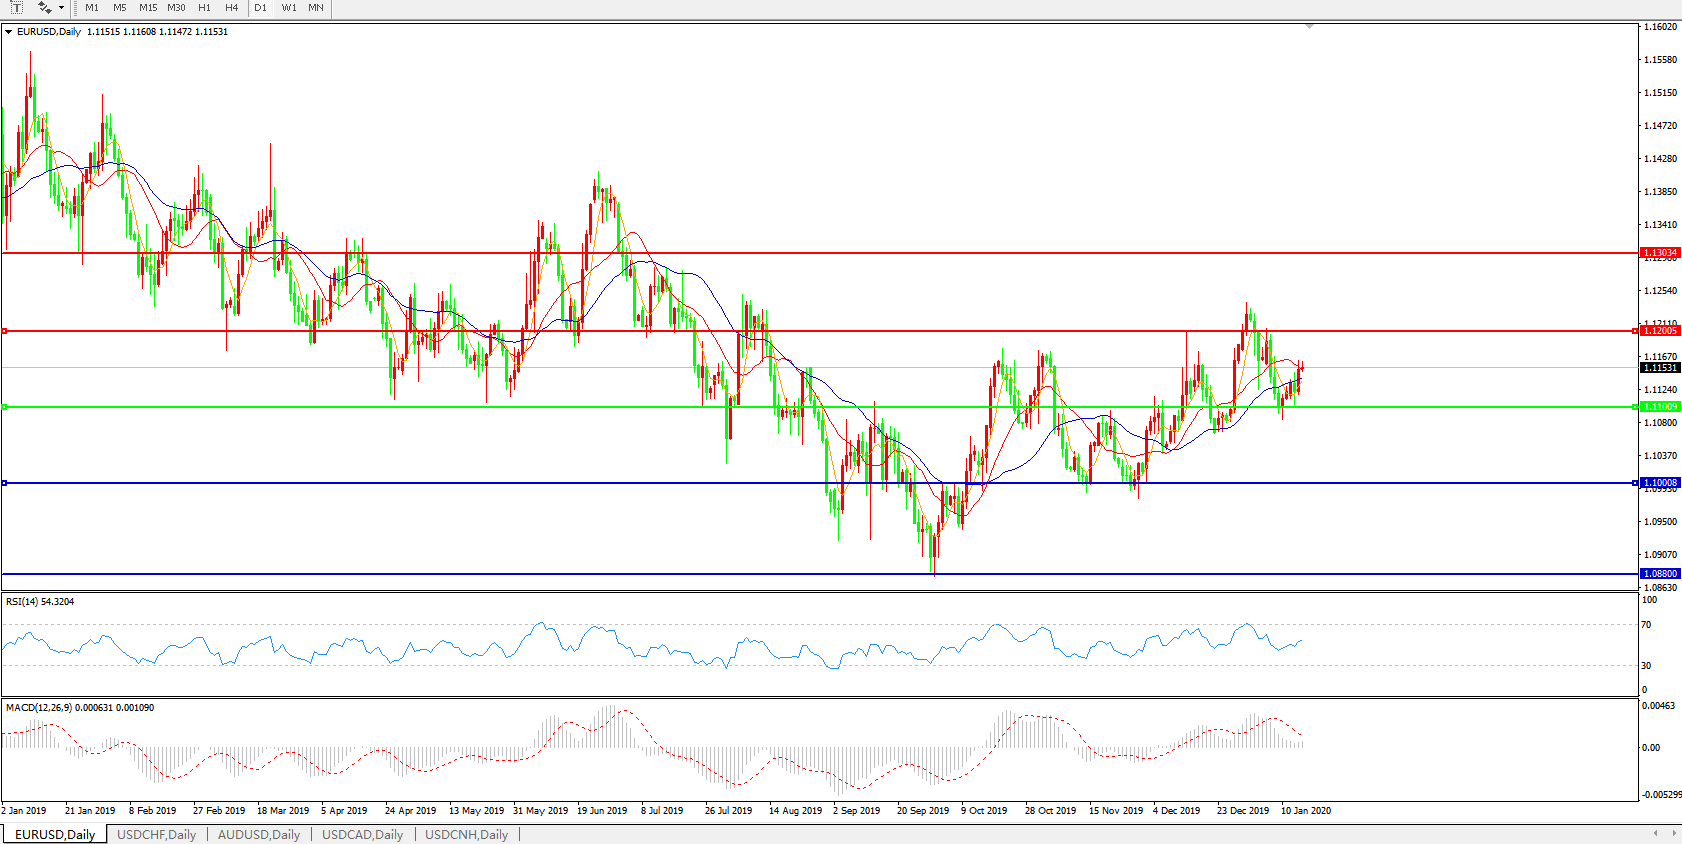This screenshot has width=1682, height=844.
Task: Choose the M30 timeframe
Action: point(176,8)
